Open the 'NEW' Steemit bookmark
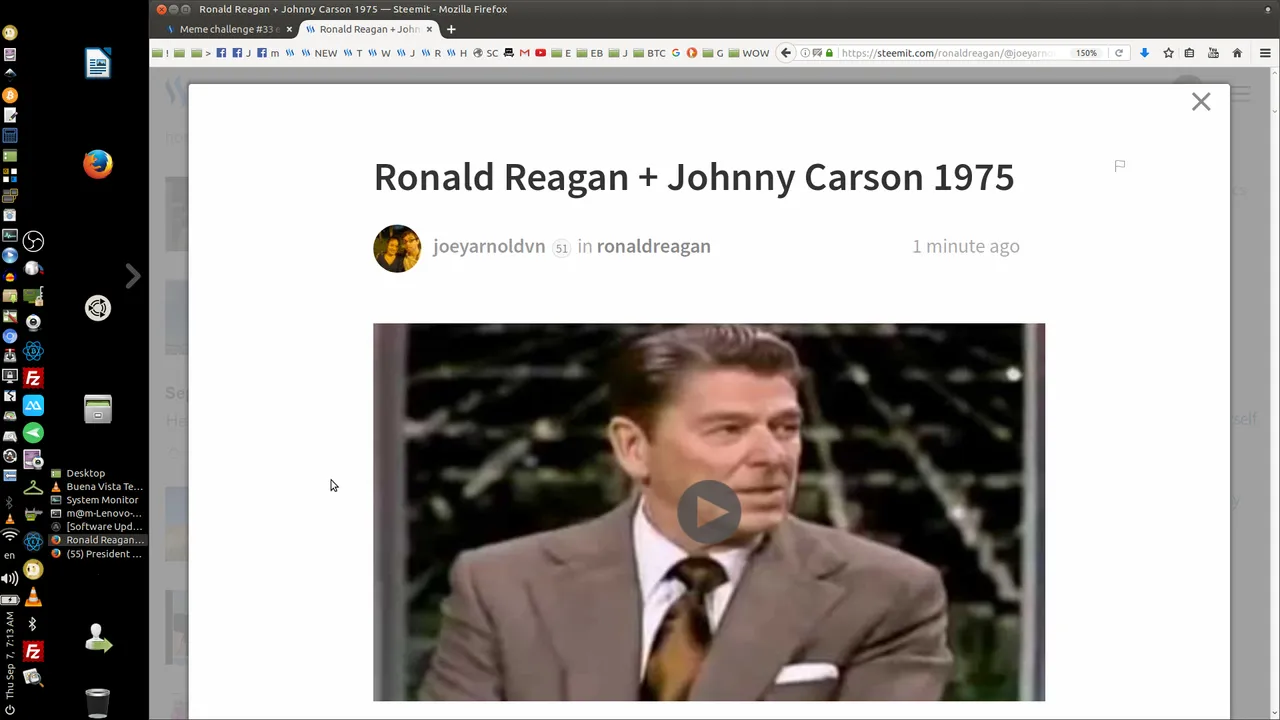 pyautogui.click(x=319, y=53)
